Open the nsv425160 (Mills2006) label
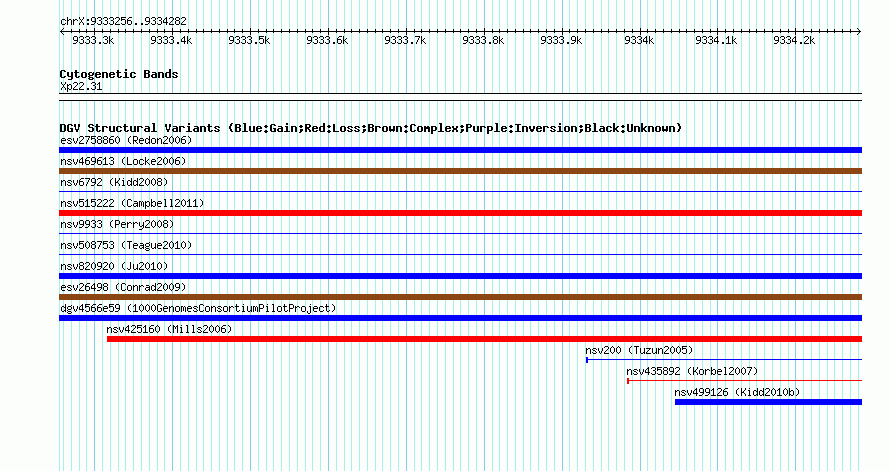 coord(169,329)
